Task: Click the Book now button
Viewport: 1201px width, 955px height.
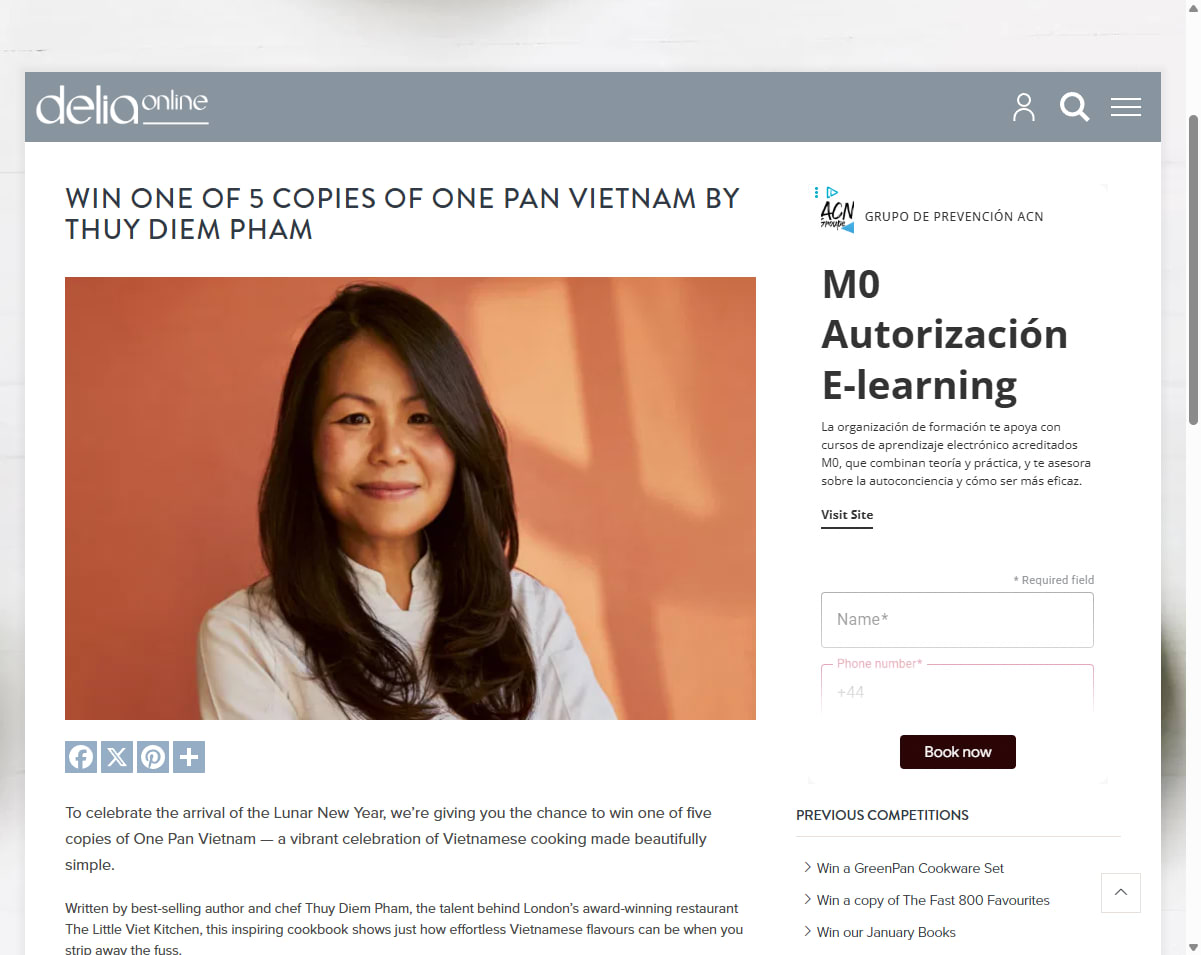Action: 958,752
